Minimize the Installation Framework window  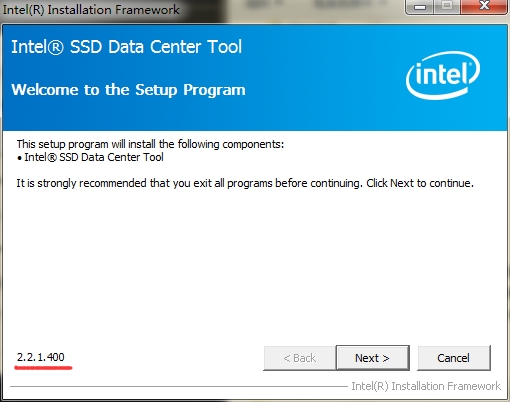[x=420, y=6]
